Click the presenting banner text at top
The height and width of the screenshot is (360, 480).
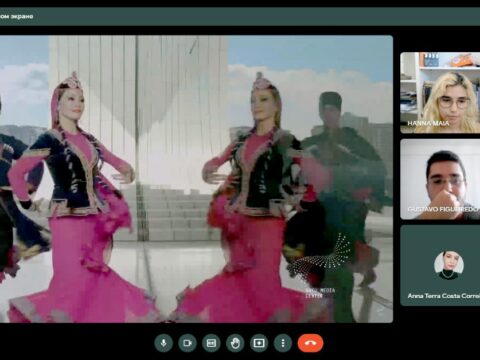pyautogui.click(x=17, y=16)
